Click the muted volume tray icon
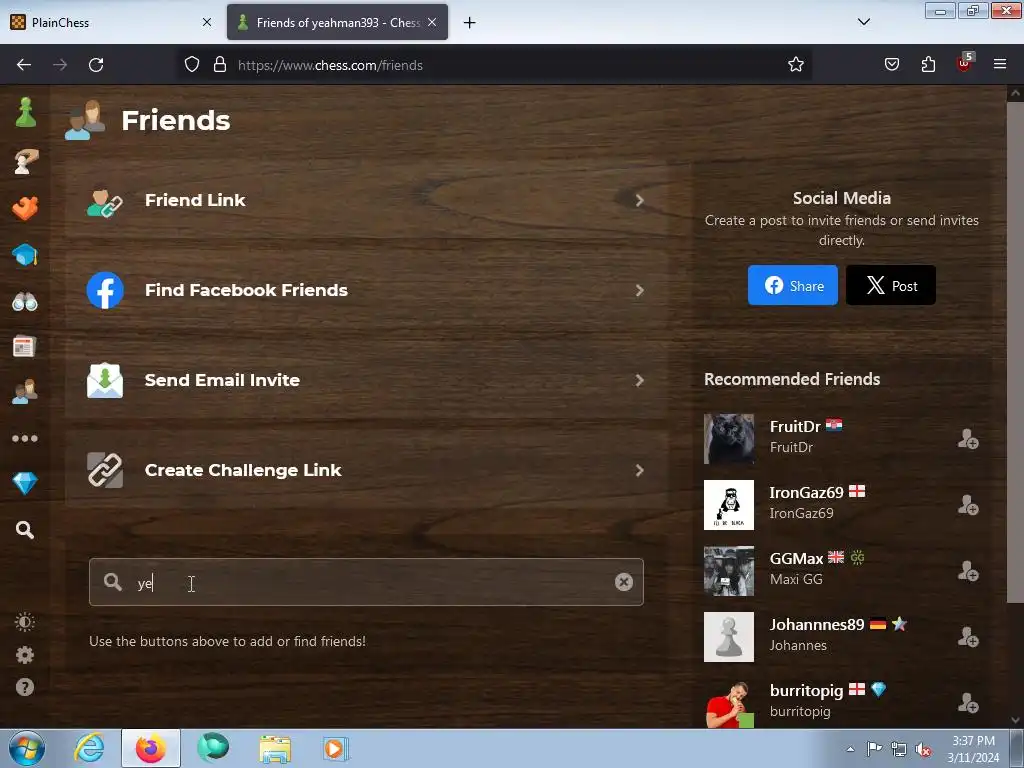This screenshot has height=768, width=1024. (923, 750)
